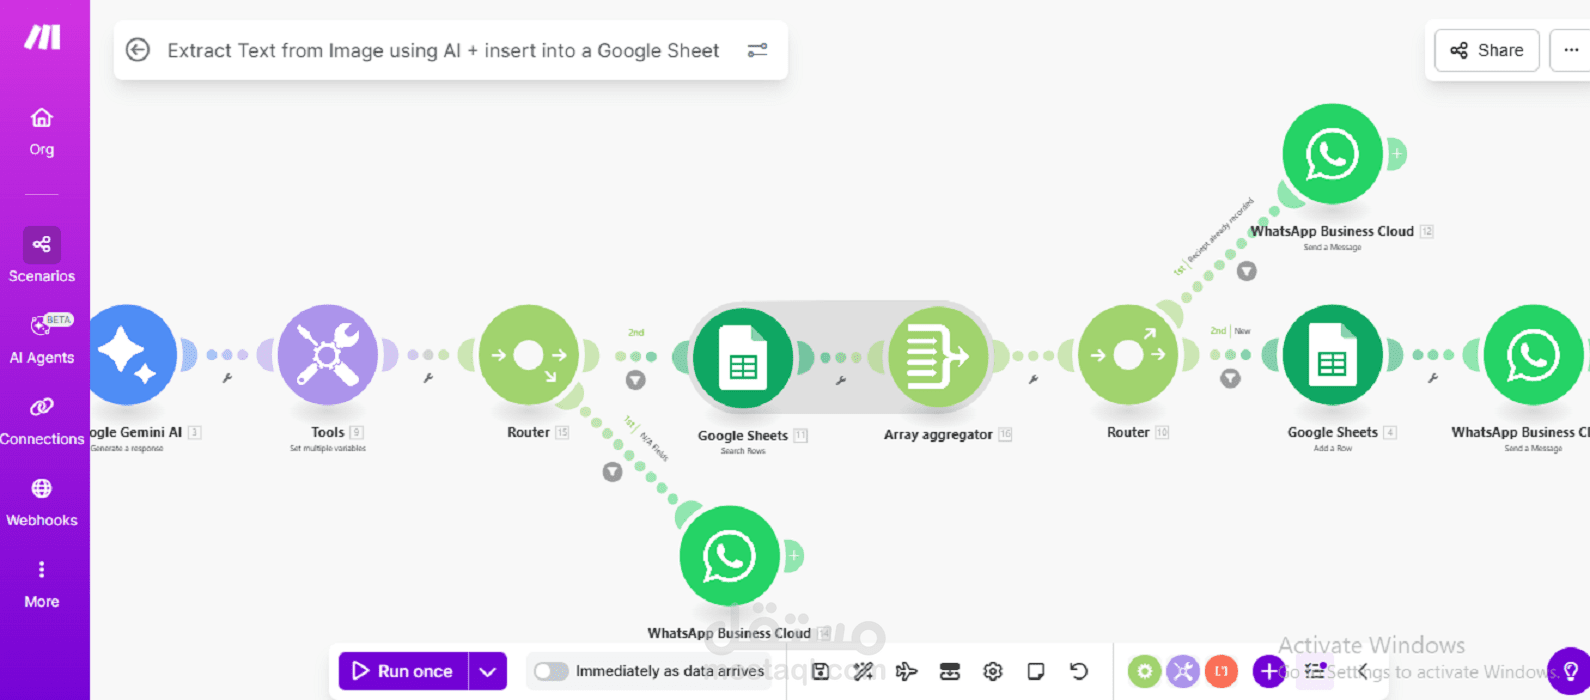The width and height of the screenshot is (1590, 700).
Task: Open the Tools set multiple variables module
Action: [x=328, y=355]
